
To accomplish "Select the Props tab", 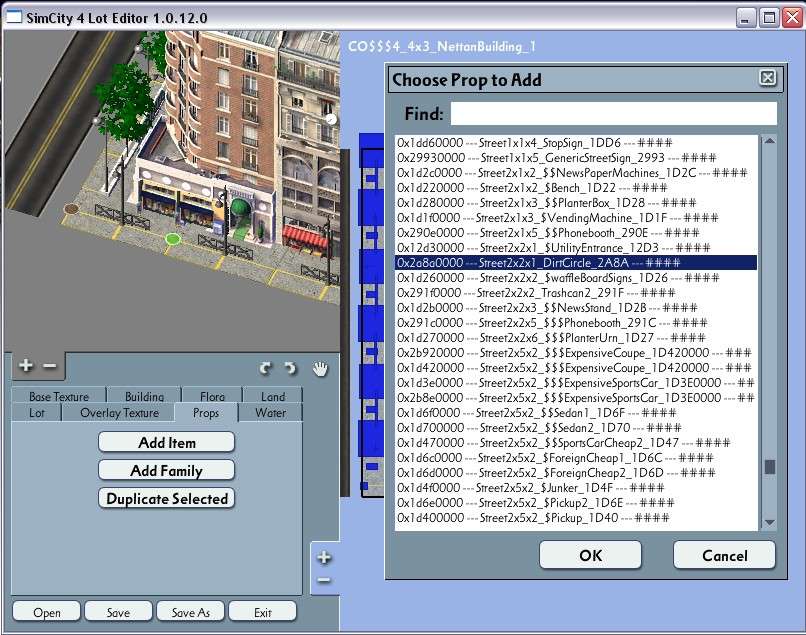I will click(x=206, y=413).
